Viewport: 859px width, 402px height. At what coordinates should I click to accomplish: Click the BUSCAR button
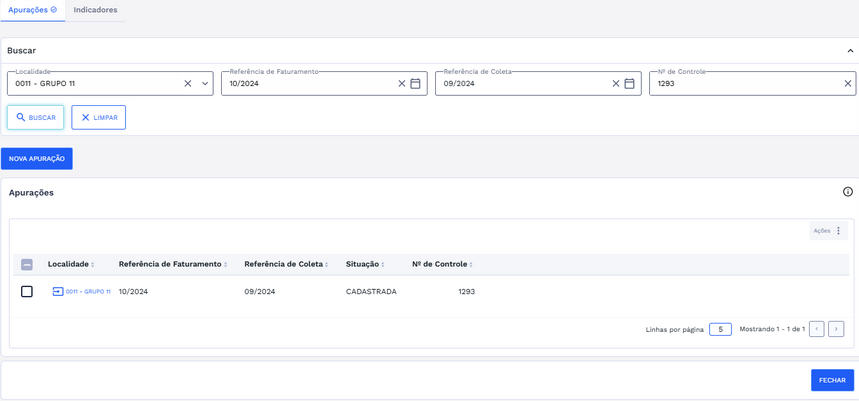pyautogui.click(x=36, y=118)
